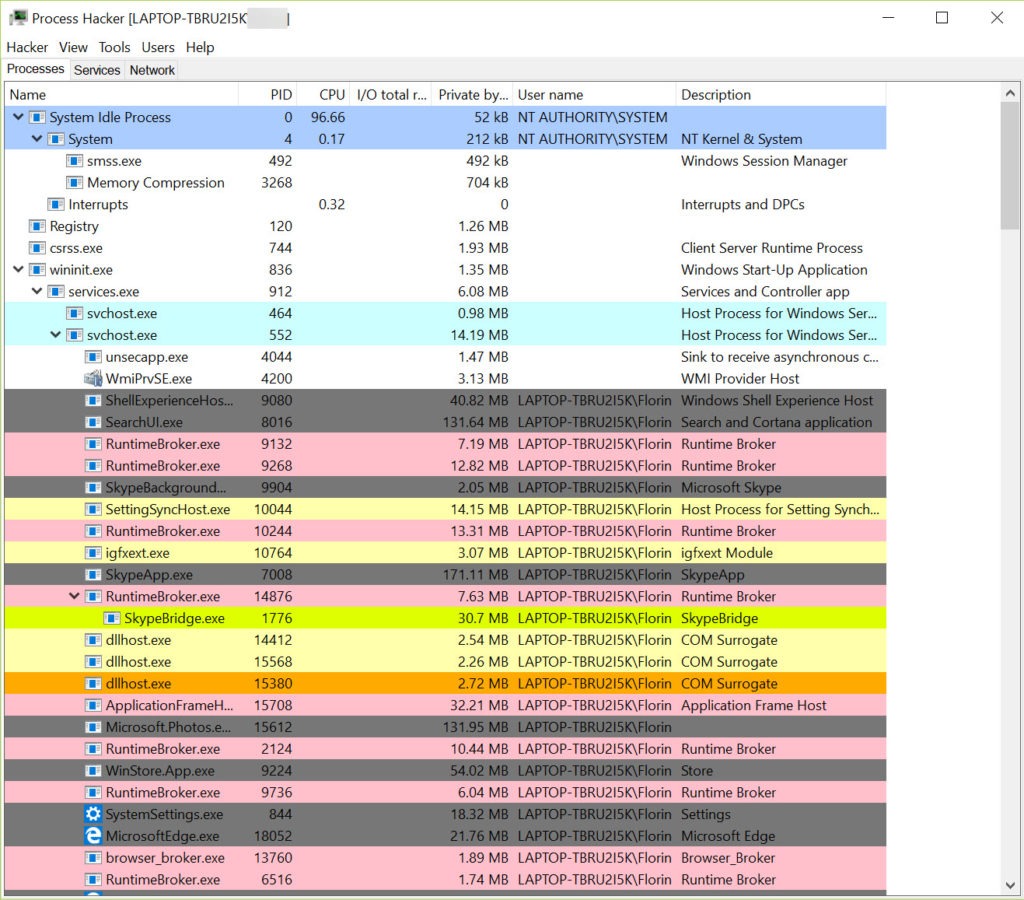This screenshot has width=1024, height=900.
Task: Click the services.exe process icon
Action: coord(56,292)
